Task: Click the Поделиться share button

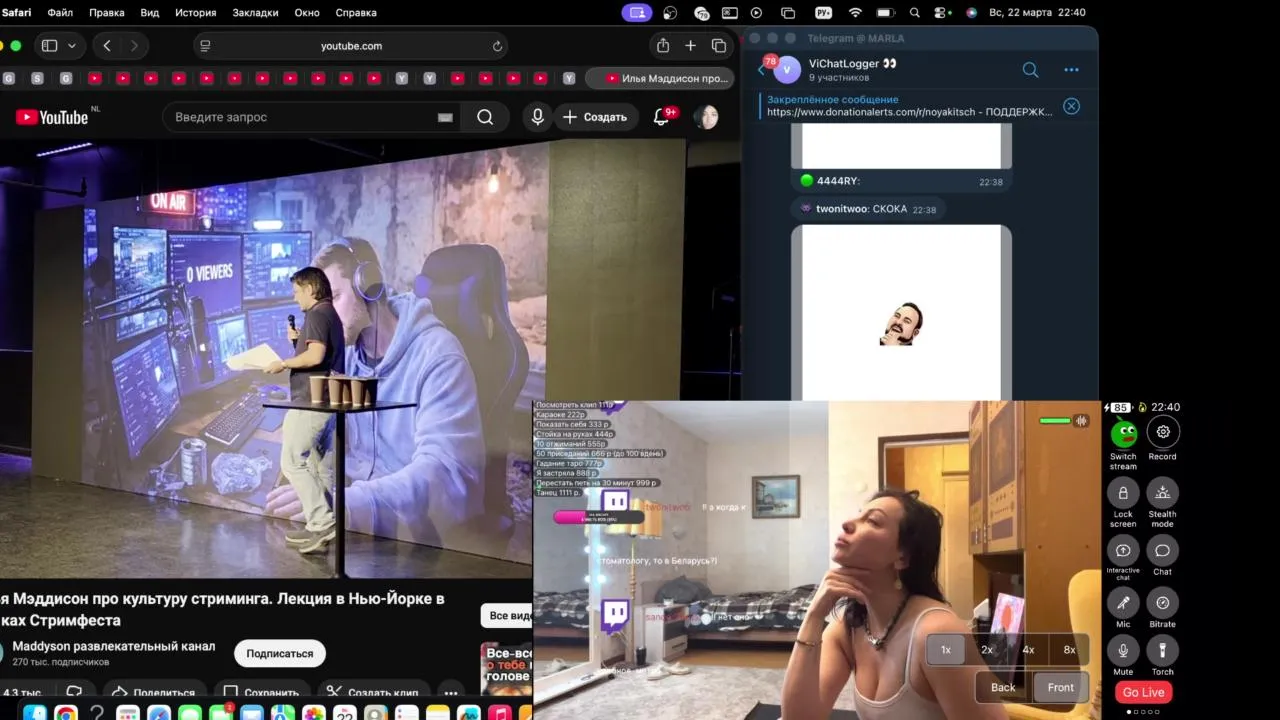Action: pyautogui.click(x=155, y=692)
